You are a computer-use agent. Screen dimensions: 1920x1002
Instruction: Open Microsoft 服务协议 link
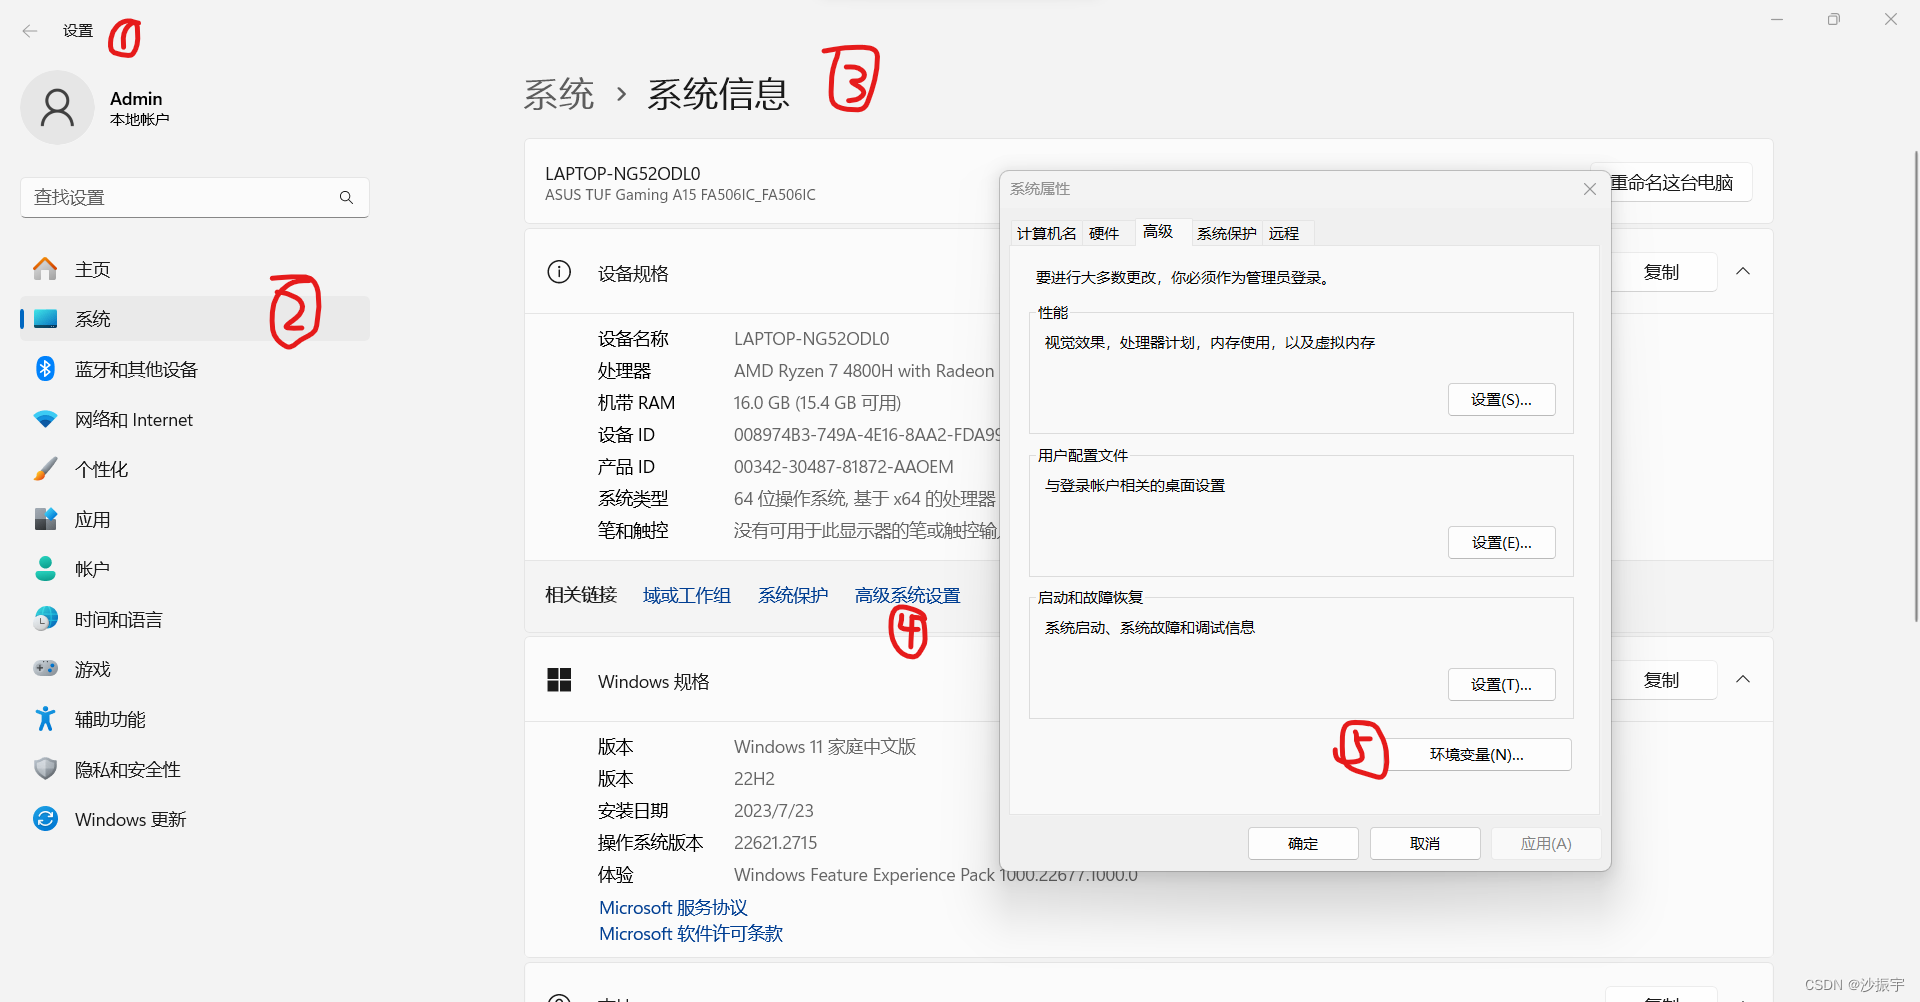(673, 907)
